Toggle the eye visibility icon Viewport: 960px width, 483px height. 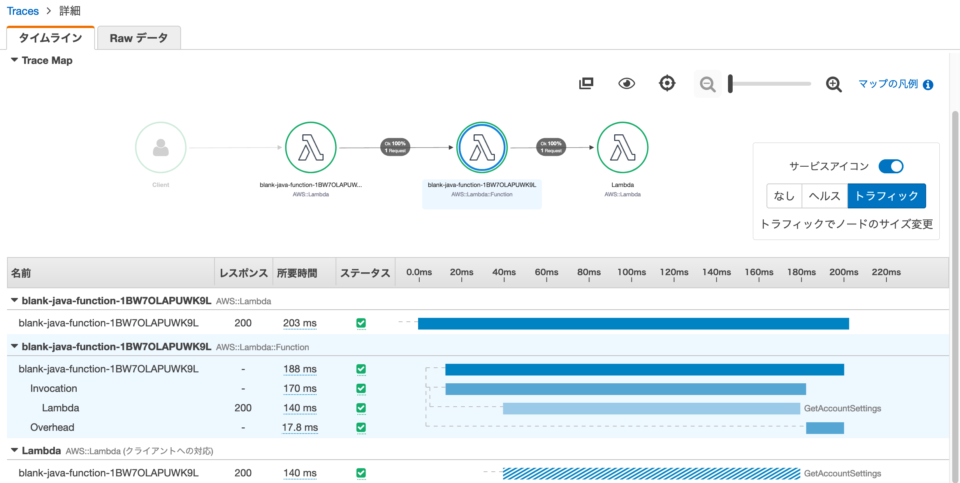coord(626,83)
